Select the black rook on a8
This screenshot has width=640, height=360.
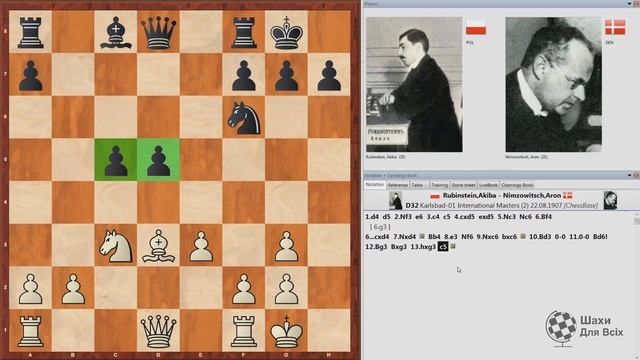[x=31, y=32]
